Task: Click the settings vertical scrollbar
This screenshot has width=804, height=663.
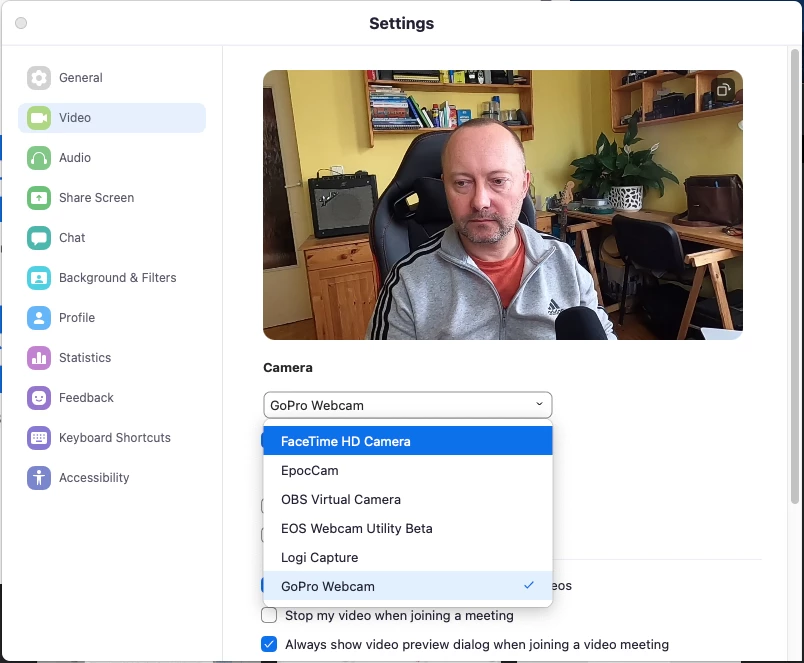Action: pos(795,277)
